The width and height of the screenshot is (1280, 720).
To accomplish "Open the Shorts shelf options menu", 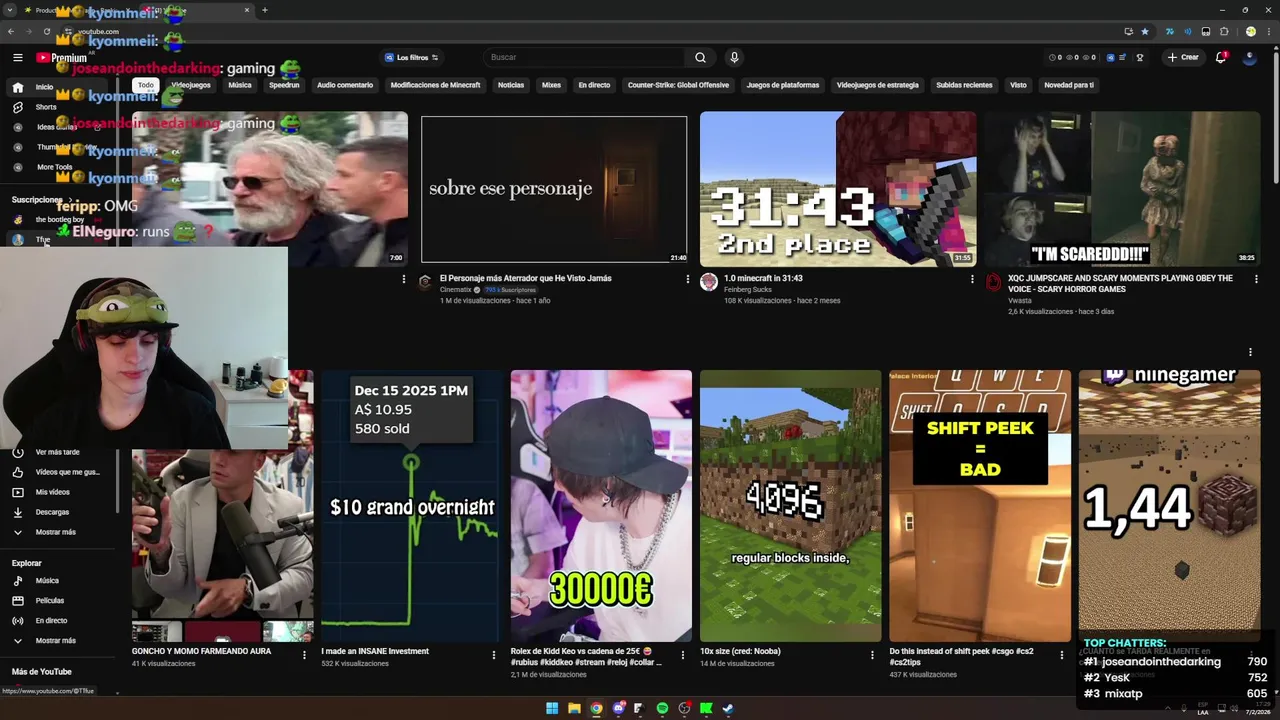I will [1250, 352].
